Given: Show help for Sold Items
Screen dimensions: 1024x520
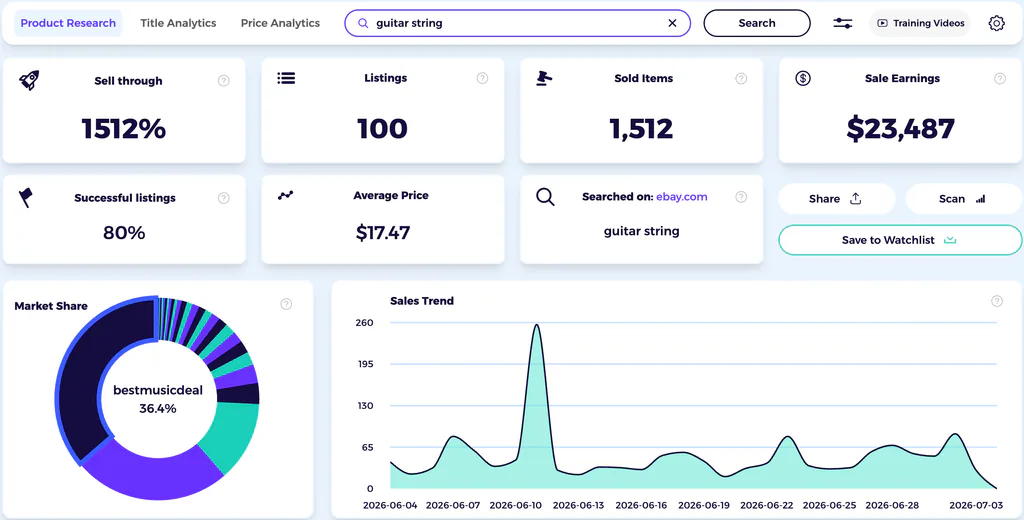Looking at the screenshot, I should pyautogui.click(x=741, y=78).
